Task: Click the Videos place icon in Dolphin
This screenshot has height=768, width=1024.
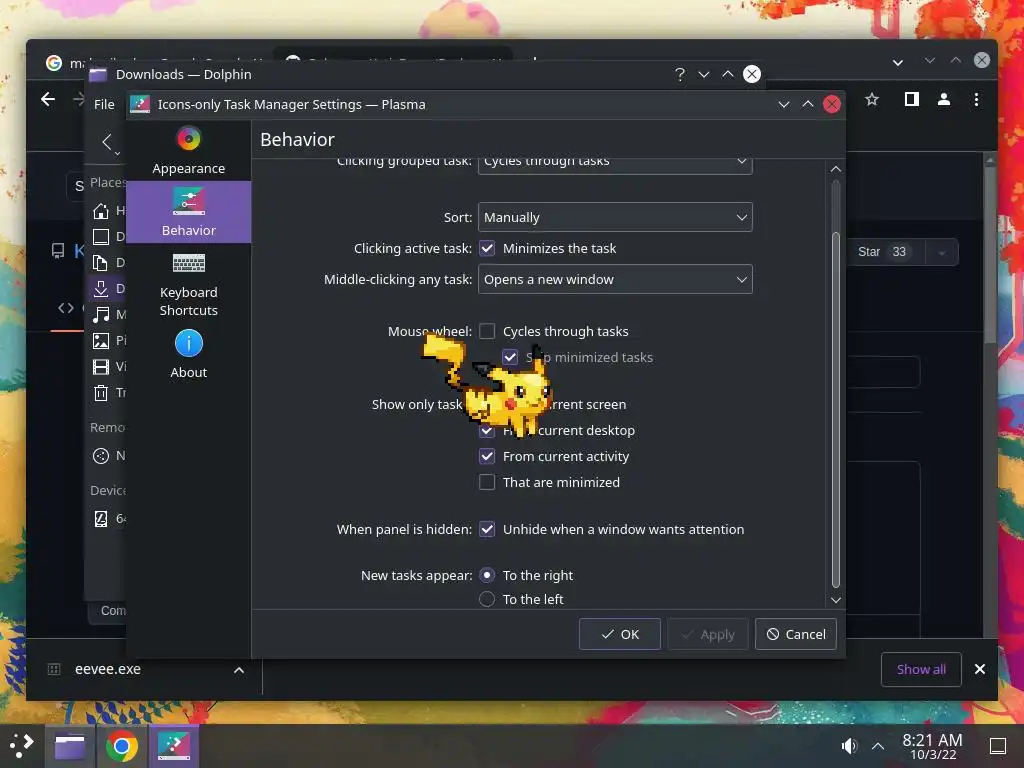Action: point(101,366)
